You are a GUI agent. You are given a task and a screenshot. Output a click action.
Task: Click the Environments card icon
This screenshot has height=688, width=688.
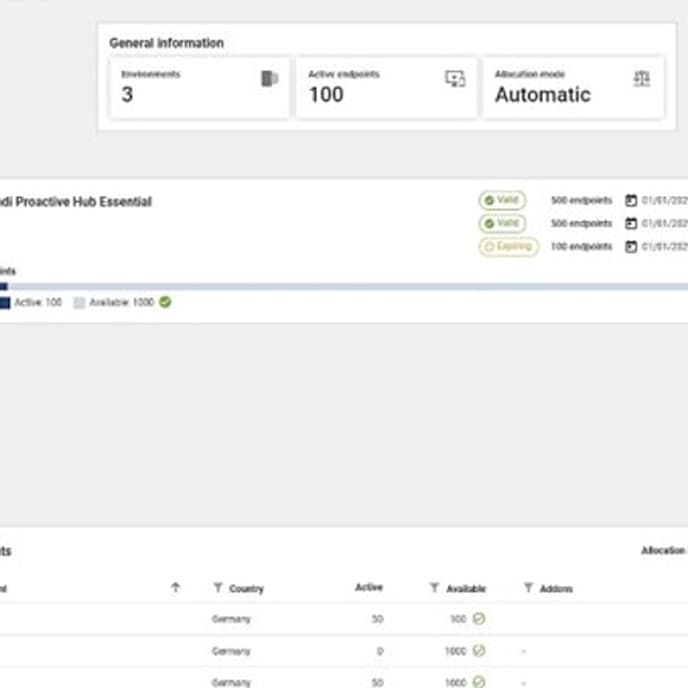pyautogui.click(x=269, y=79)
